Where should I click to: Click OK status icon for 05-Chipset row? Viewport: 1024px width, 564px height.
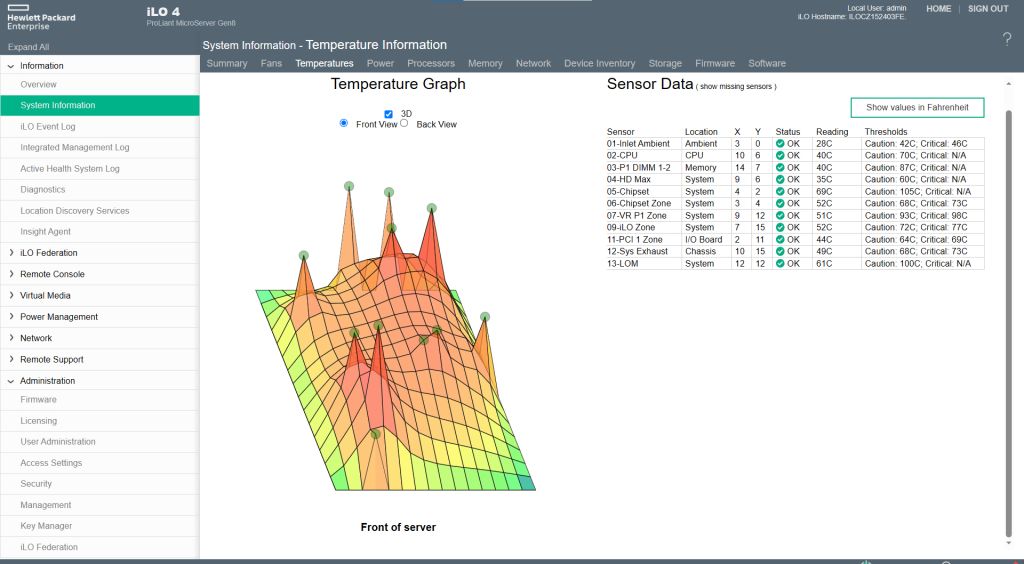click(780, 192)
